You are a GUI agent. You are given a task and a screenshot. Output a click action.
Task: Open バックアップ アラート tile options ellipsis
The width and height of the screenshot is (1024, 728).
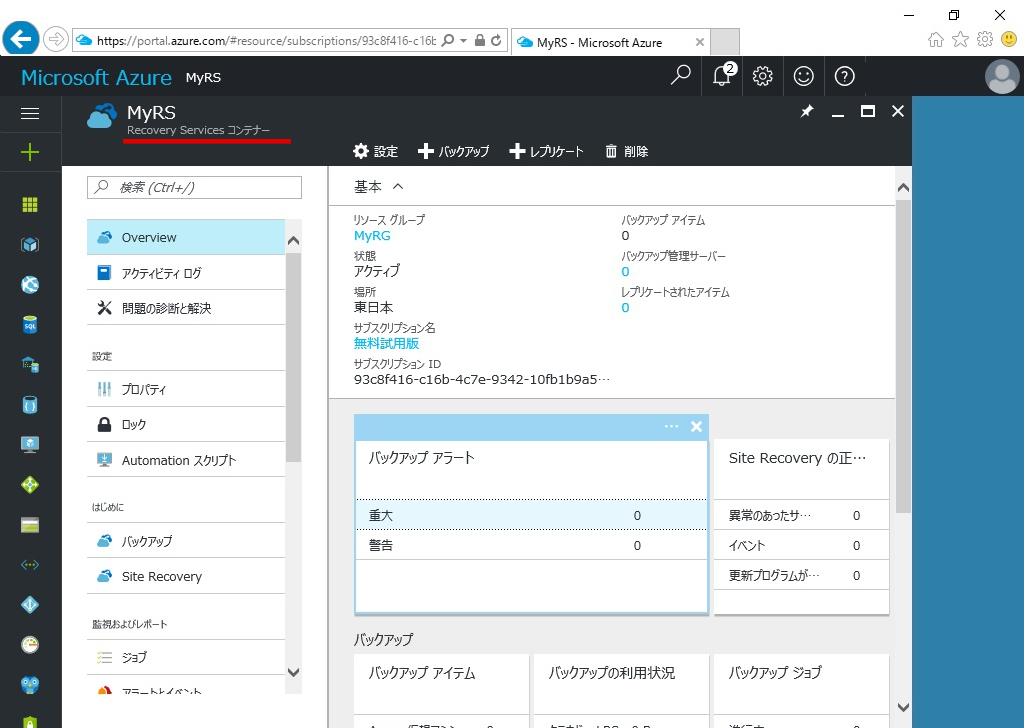click(x=671, y=426)
